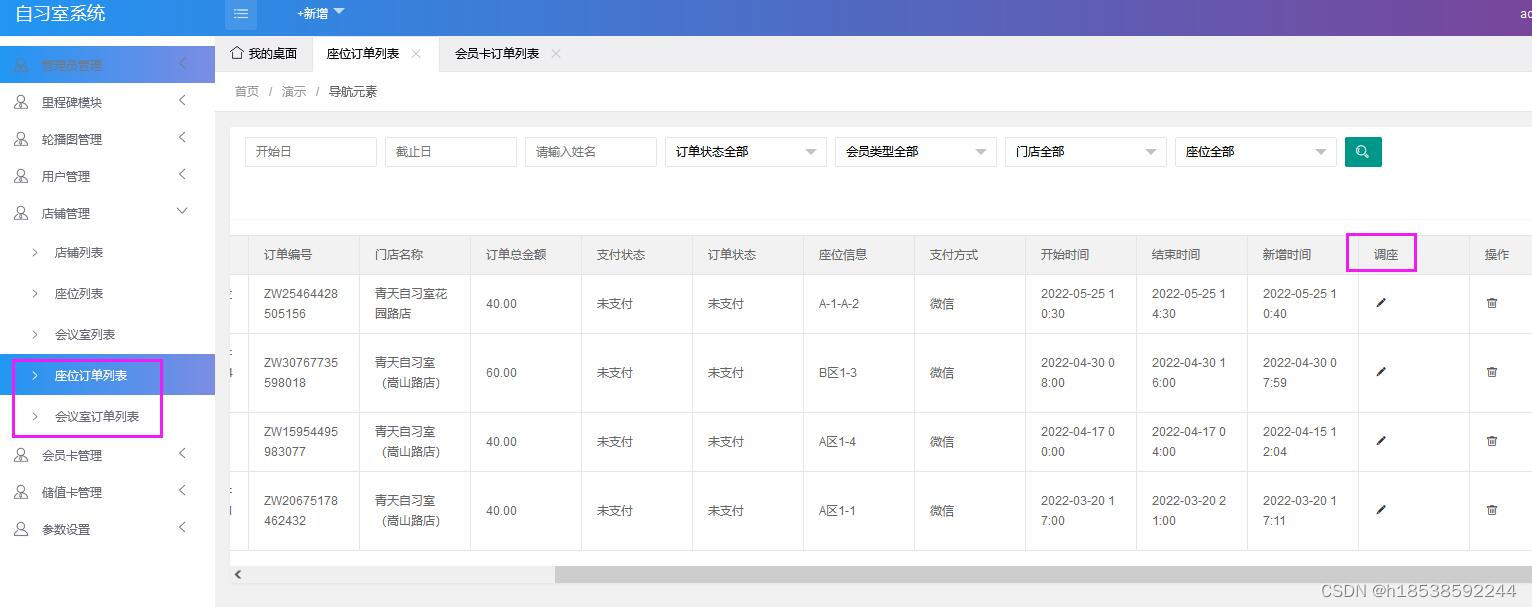Open 会议室订单列表 in sidebar

pyautogui.click(x=107, y=416)
